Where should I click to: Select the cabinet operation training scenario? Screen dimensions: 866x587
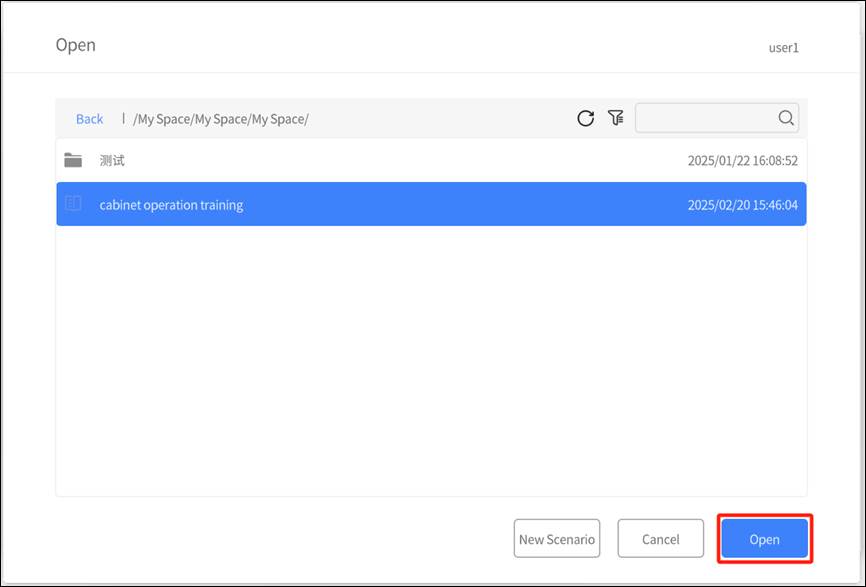point(171,205)
